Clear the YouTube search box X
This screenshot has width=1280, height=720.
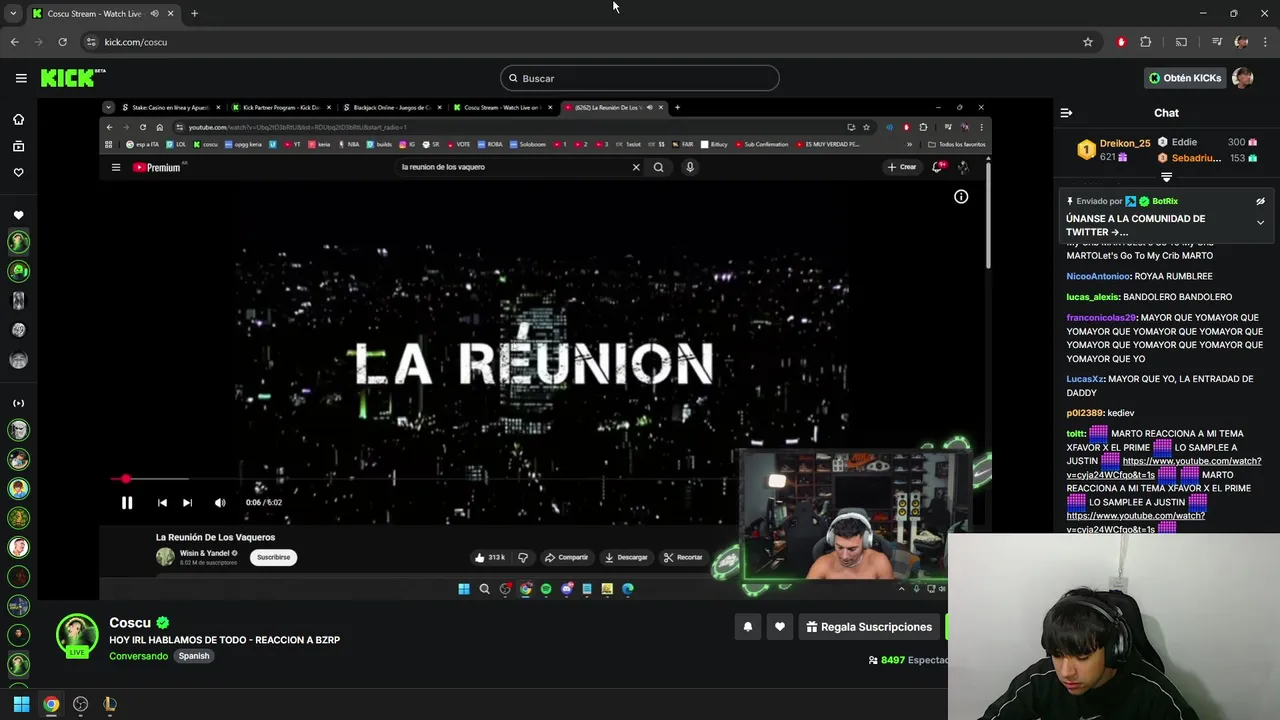636,167
